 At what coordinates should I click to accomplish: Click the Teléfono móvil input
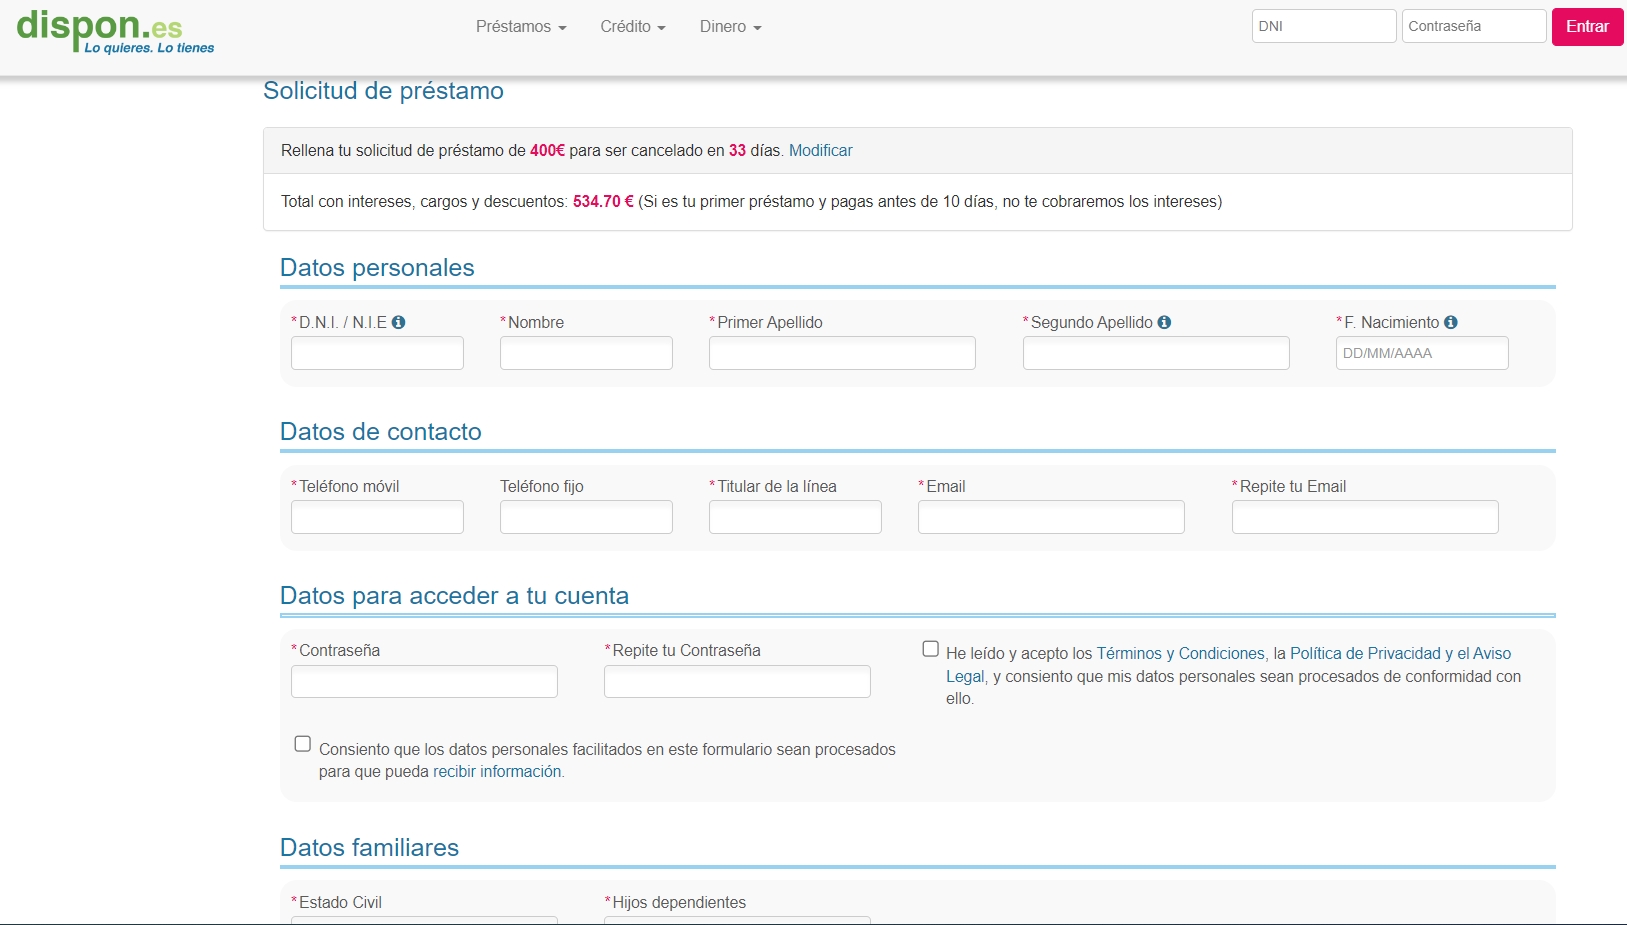pos(377,517)
